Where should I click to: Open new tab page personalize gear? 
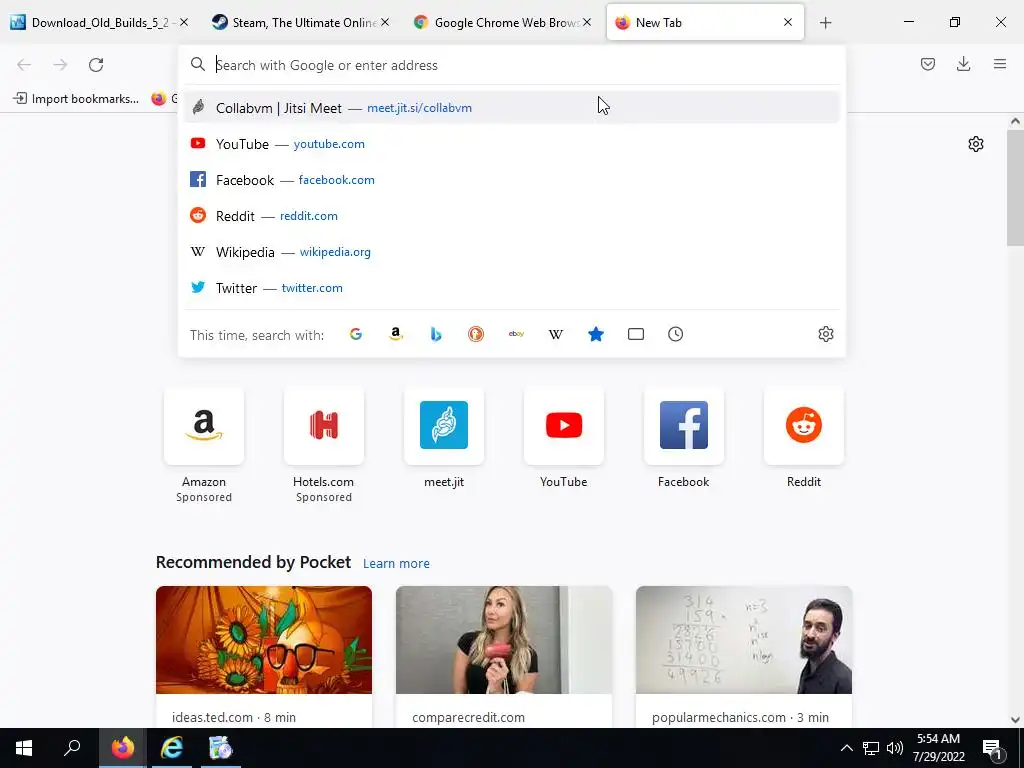[976, 144]
